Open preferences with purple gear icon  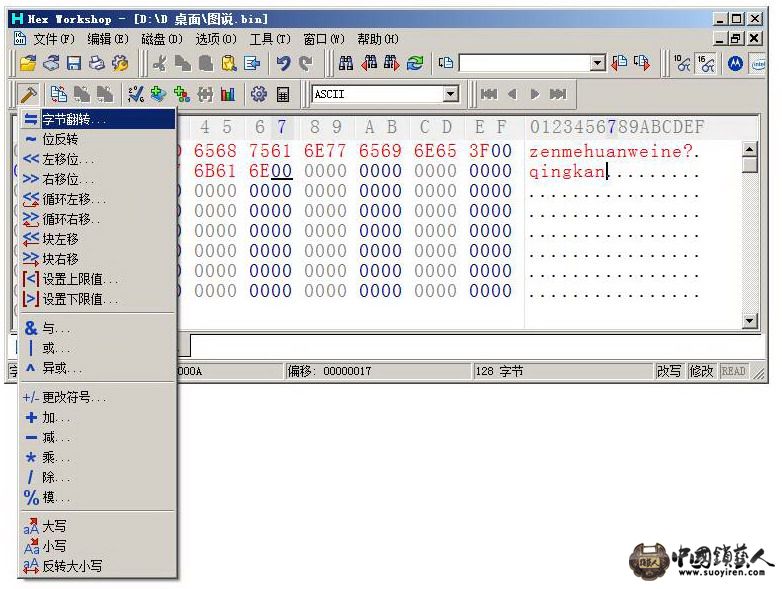258,94
